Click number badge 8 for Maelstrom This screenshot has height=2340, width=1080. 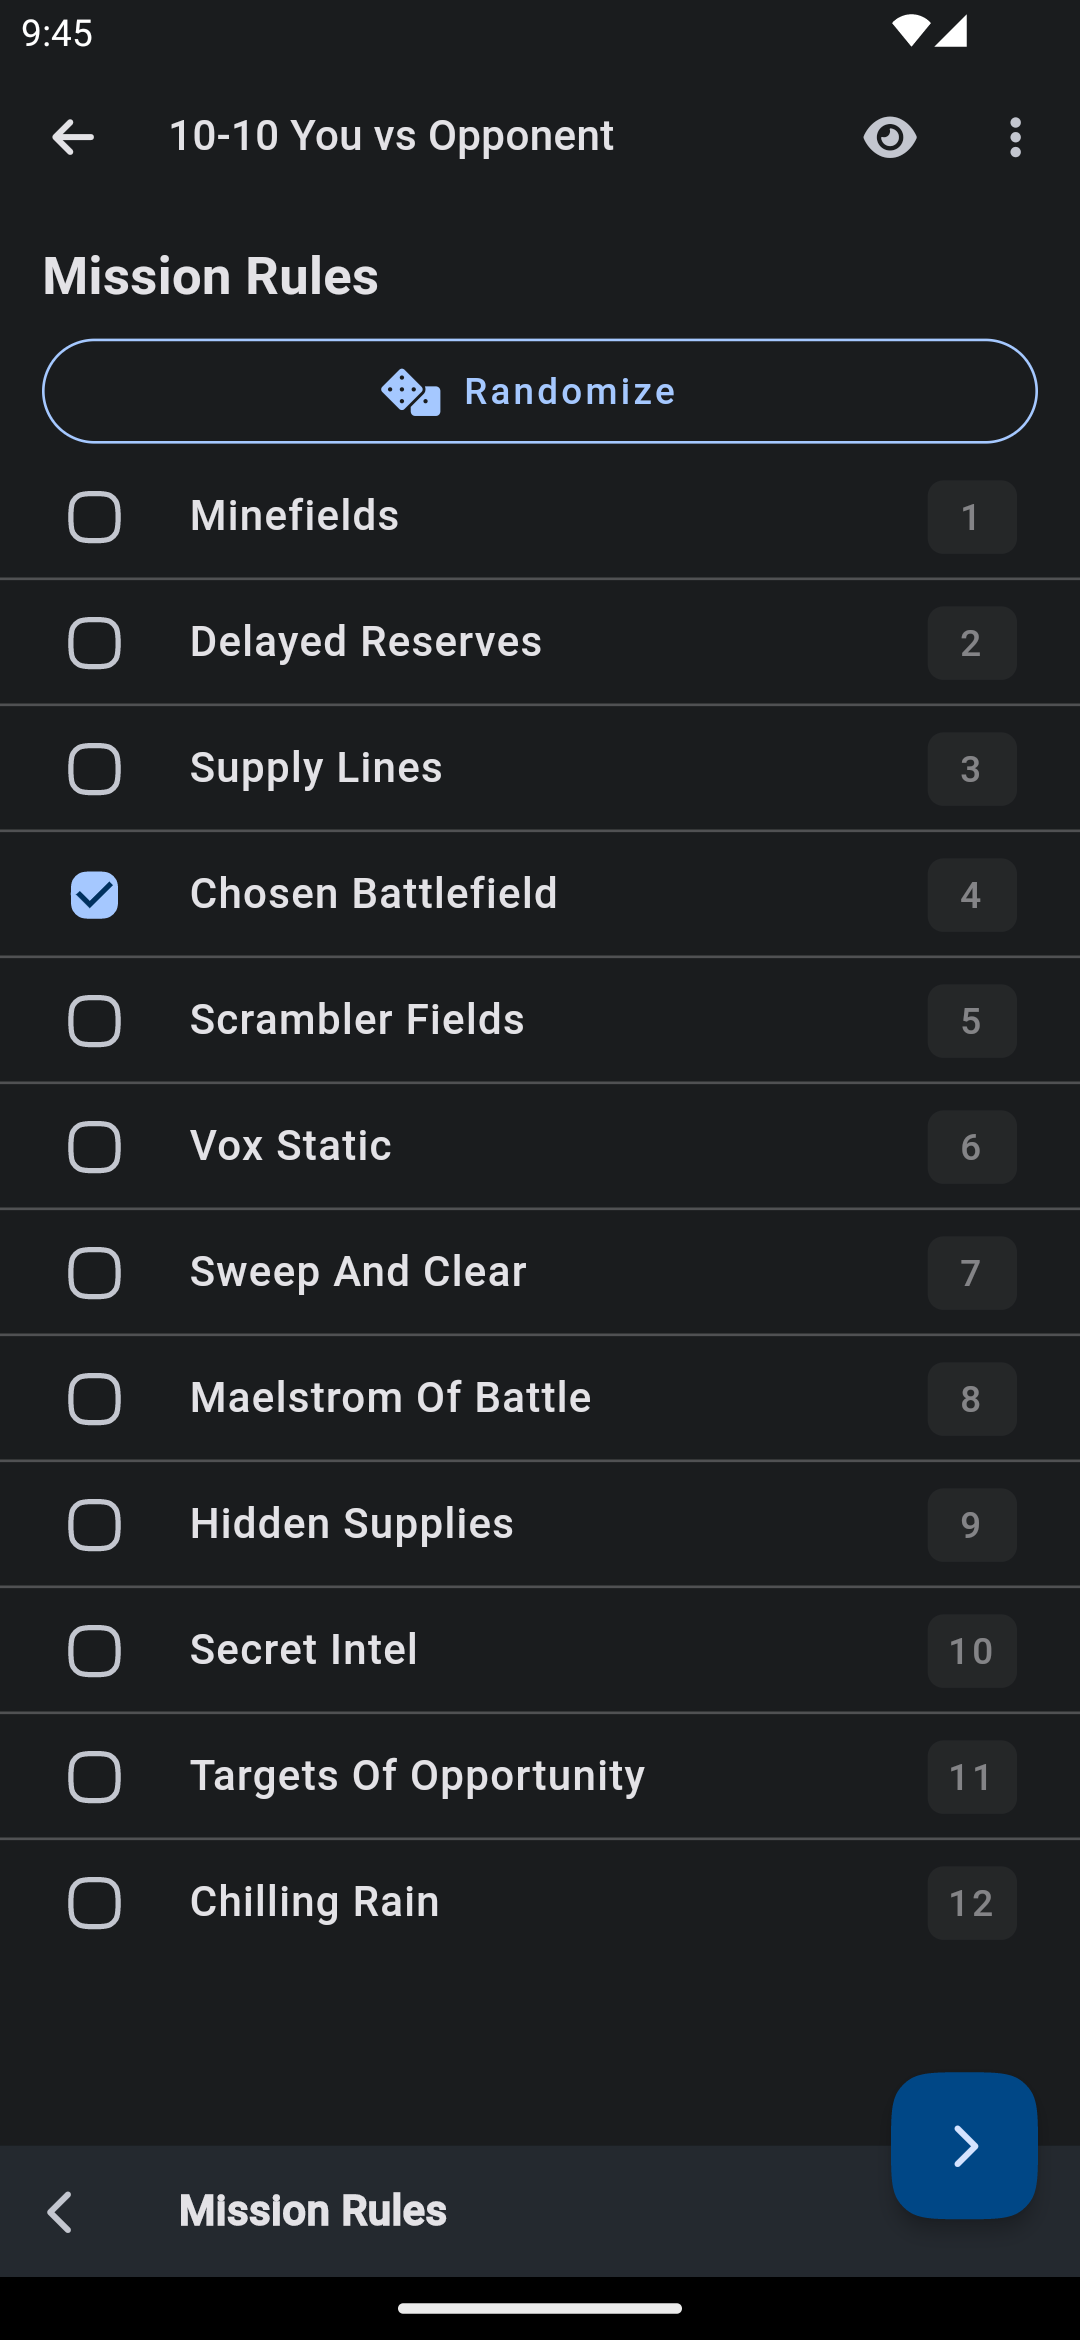pos(971,1399)
